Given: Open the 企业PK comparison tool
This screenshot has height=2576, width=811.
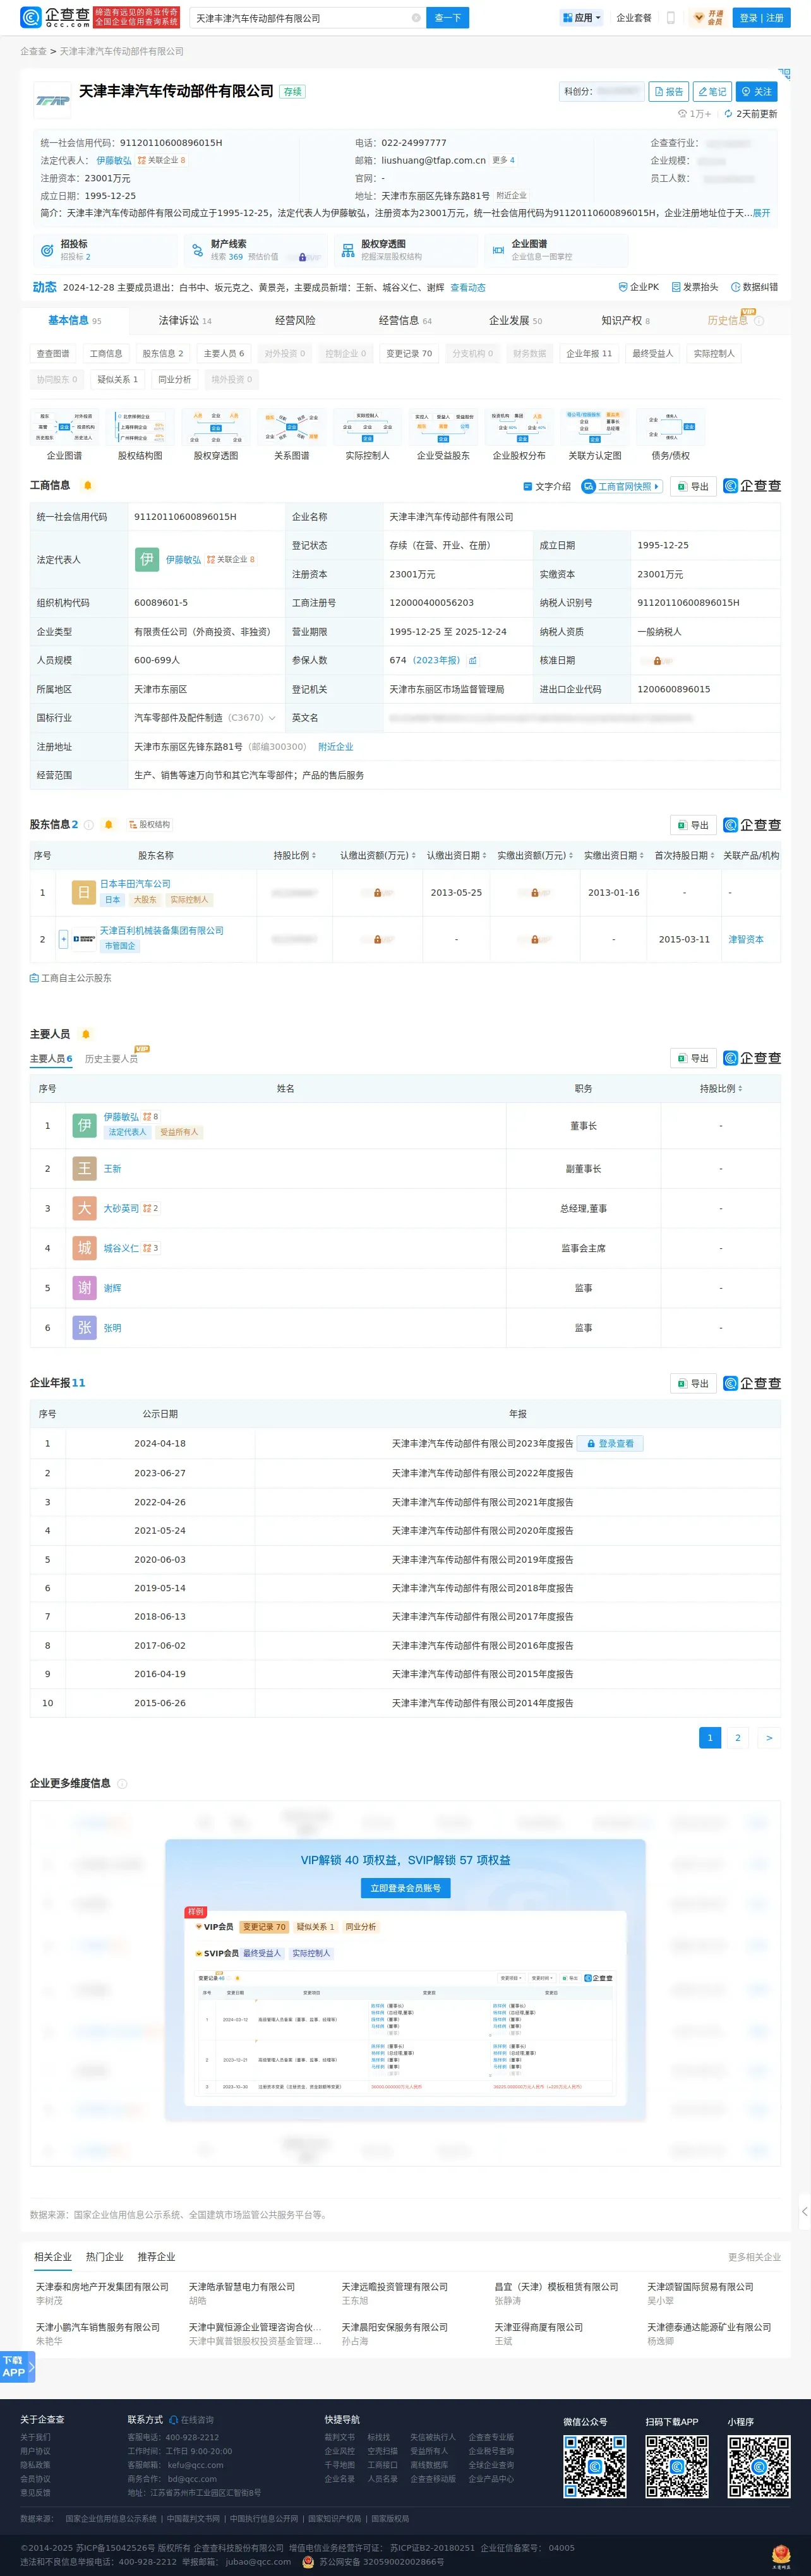Looking at the screenshot, I should (639, 287).
